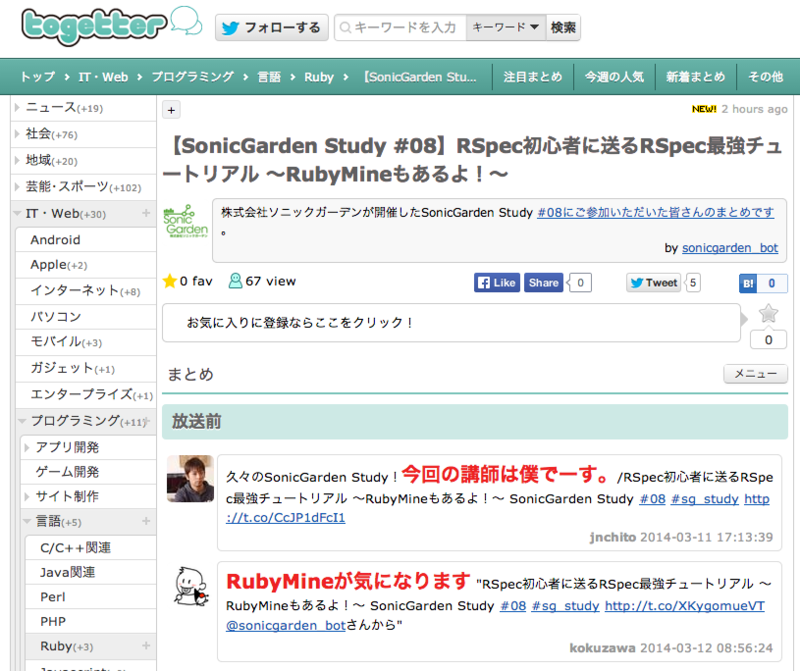Open 言語 breadcrumb link
Viewport: 800px width, 671px height.
point(269,77)
